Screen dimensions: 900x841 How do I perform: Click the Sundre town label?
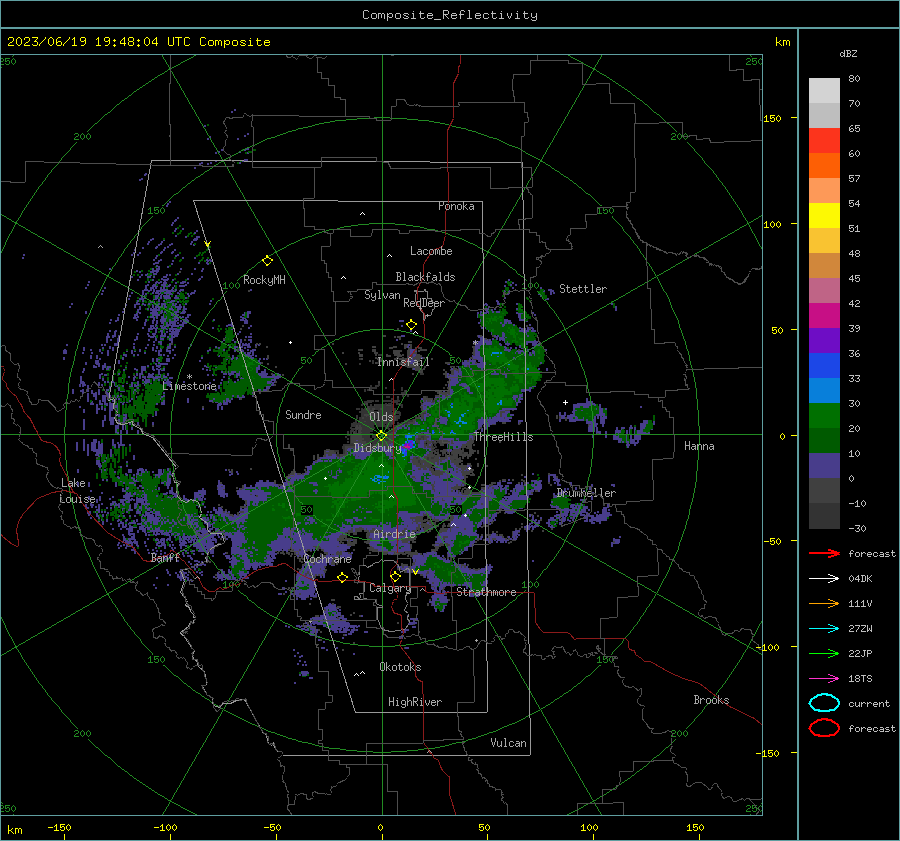[303, 414]
